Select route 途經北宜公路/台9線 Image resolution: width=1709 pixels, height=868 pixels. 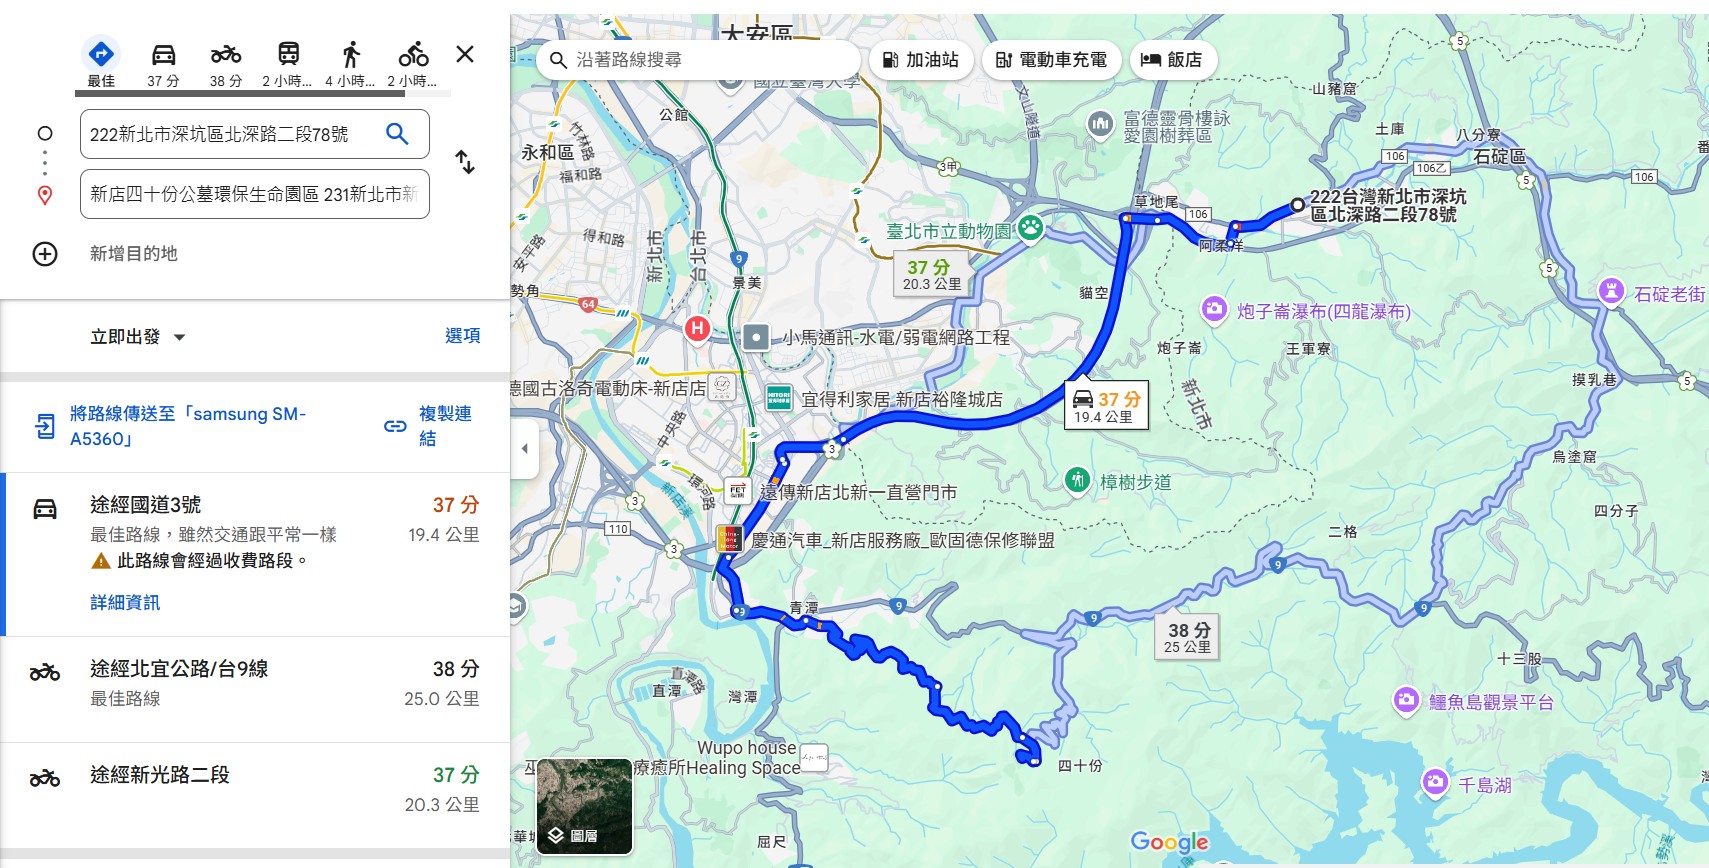[x=255, y=689]
